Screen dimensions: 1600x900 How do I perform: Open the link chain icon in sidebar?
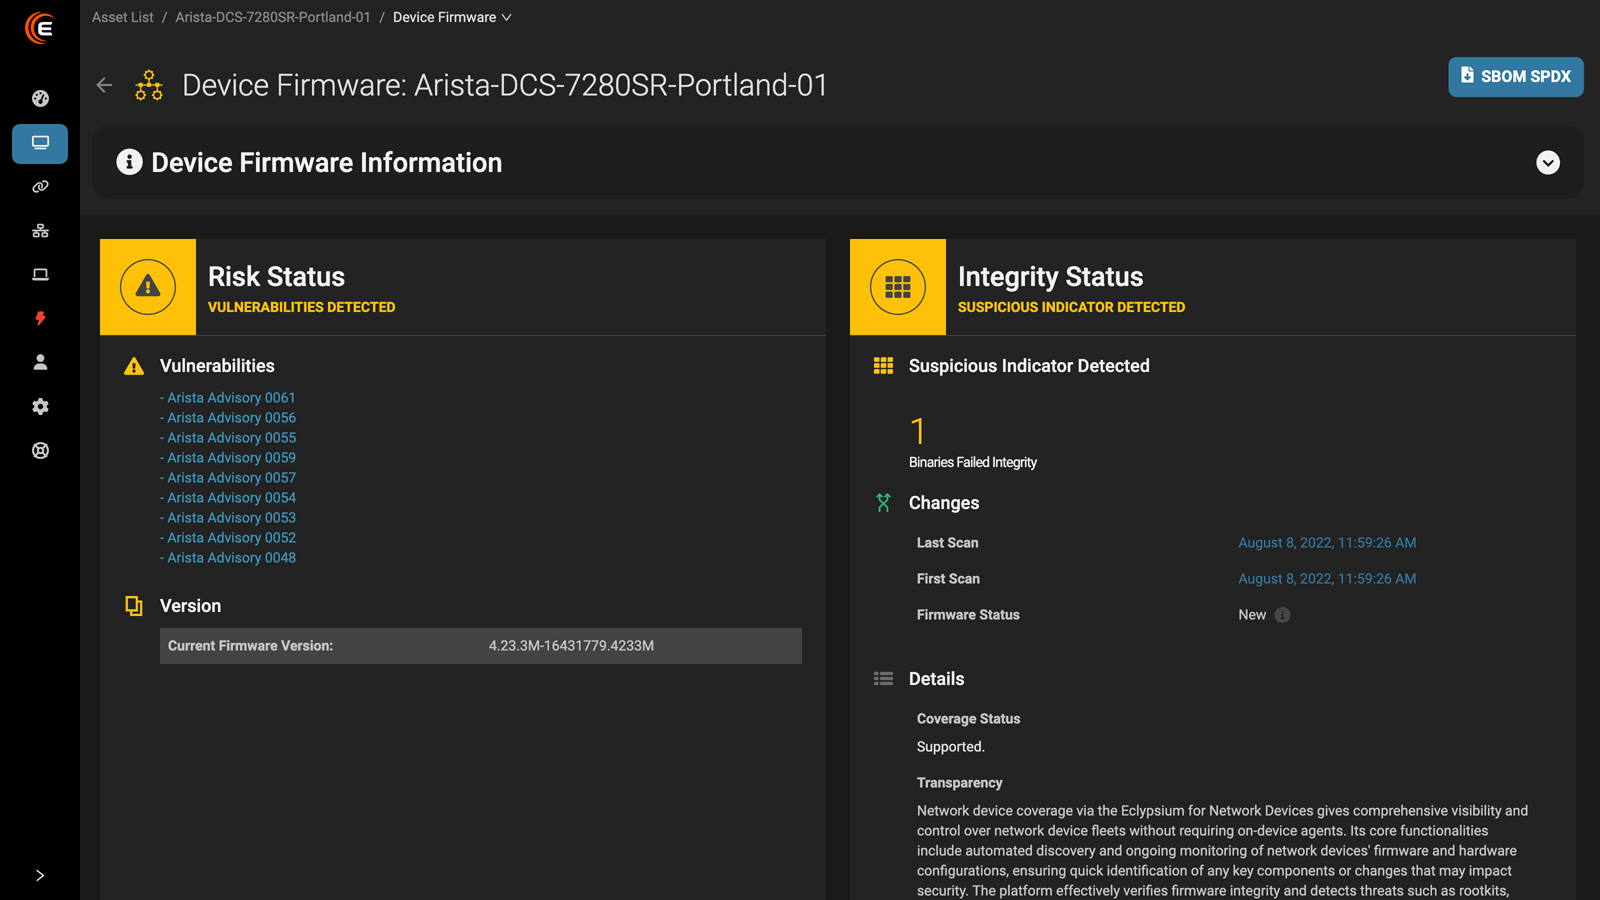coord(40,187)
